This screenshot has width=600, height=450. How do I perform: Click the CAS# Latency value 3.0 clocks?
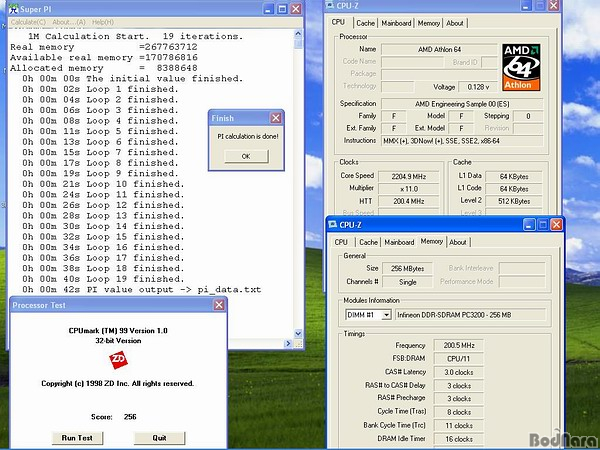[459, 372]
